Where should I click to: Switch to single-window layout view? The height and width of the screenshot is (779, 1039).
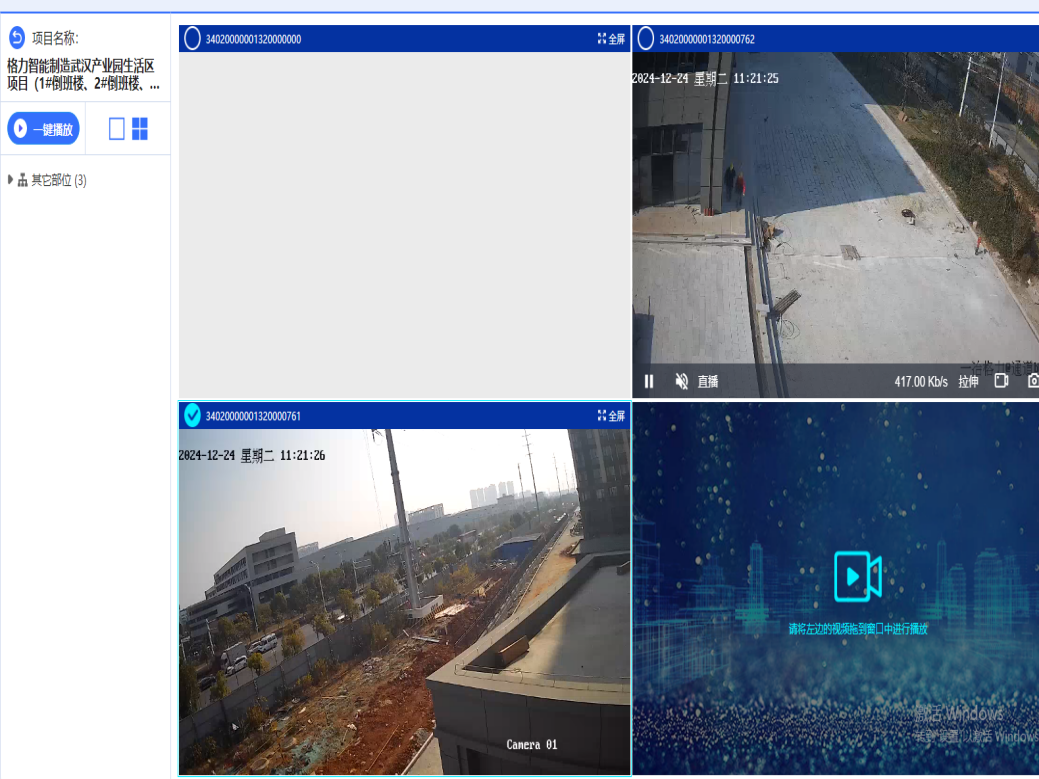(x=117, y=129)
